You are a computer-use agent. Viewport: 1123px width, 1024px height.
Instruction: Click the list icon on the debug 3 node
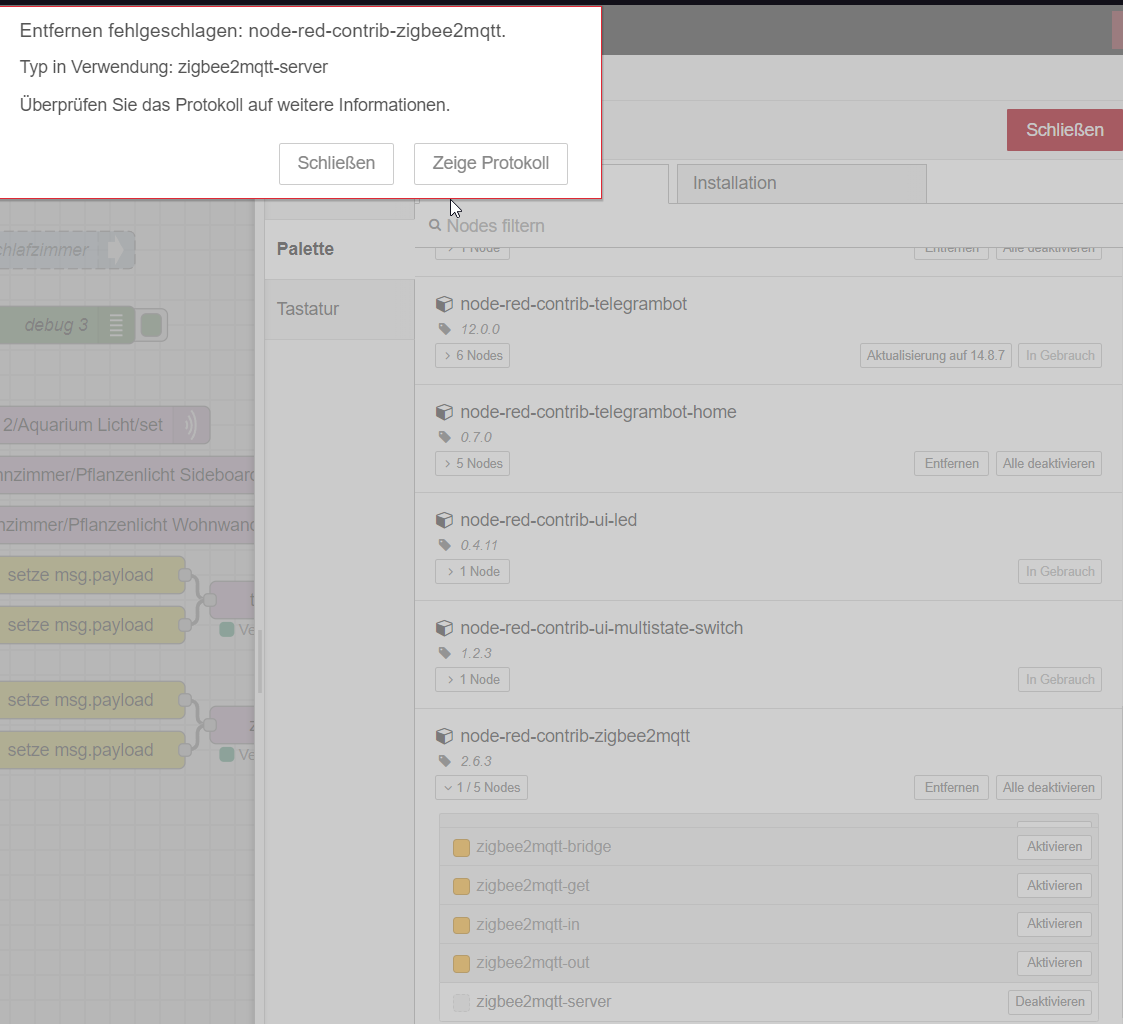[x=116, y=325]
